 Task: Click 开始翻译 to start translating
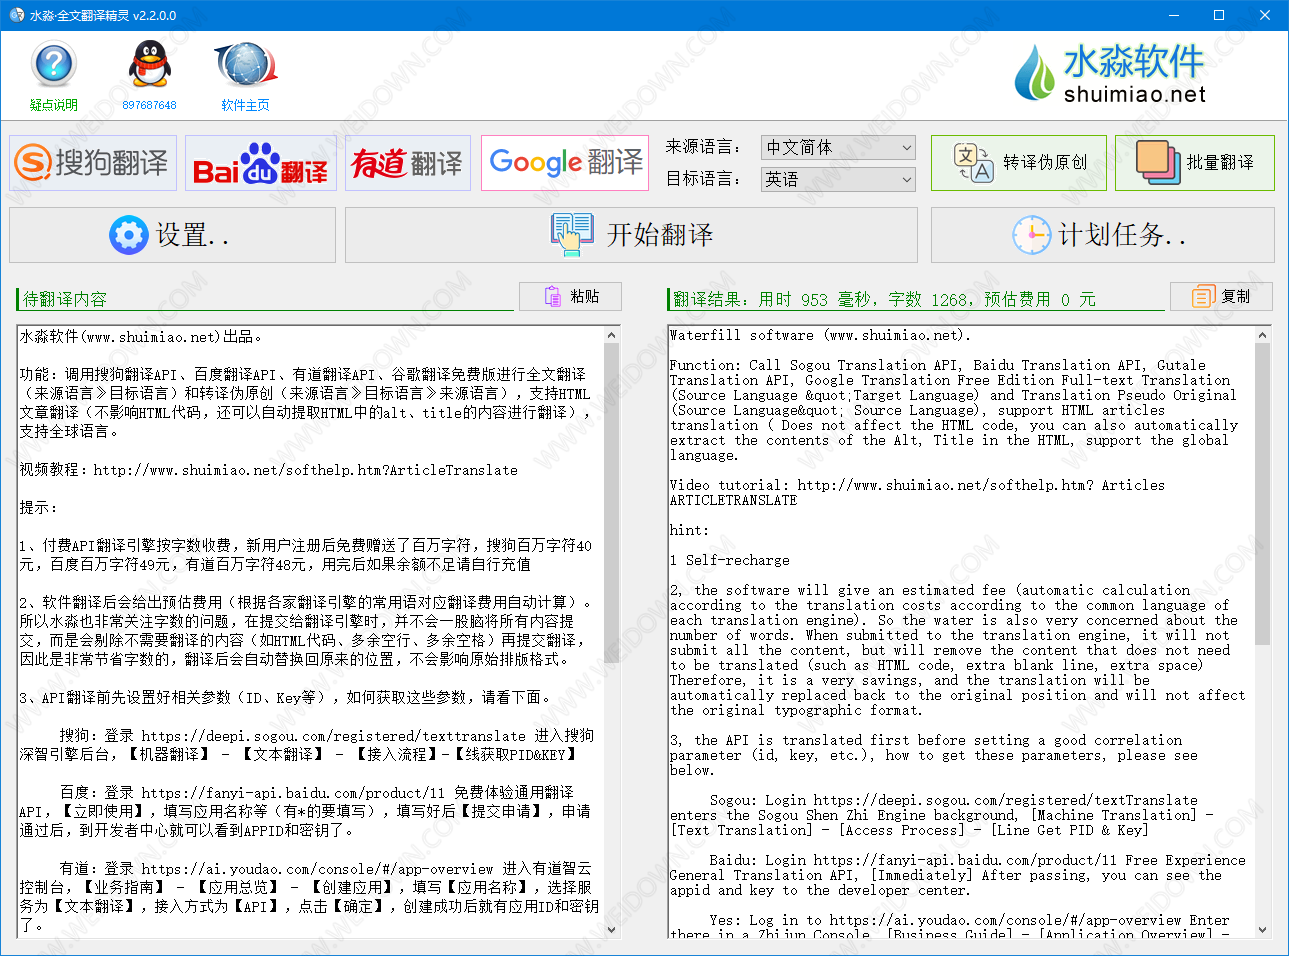(632, 235)
